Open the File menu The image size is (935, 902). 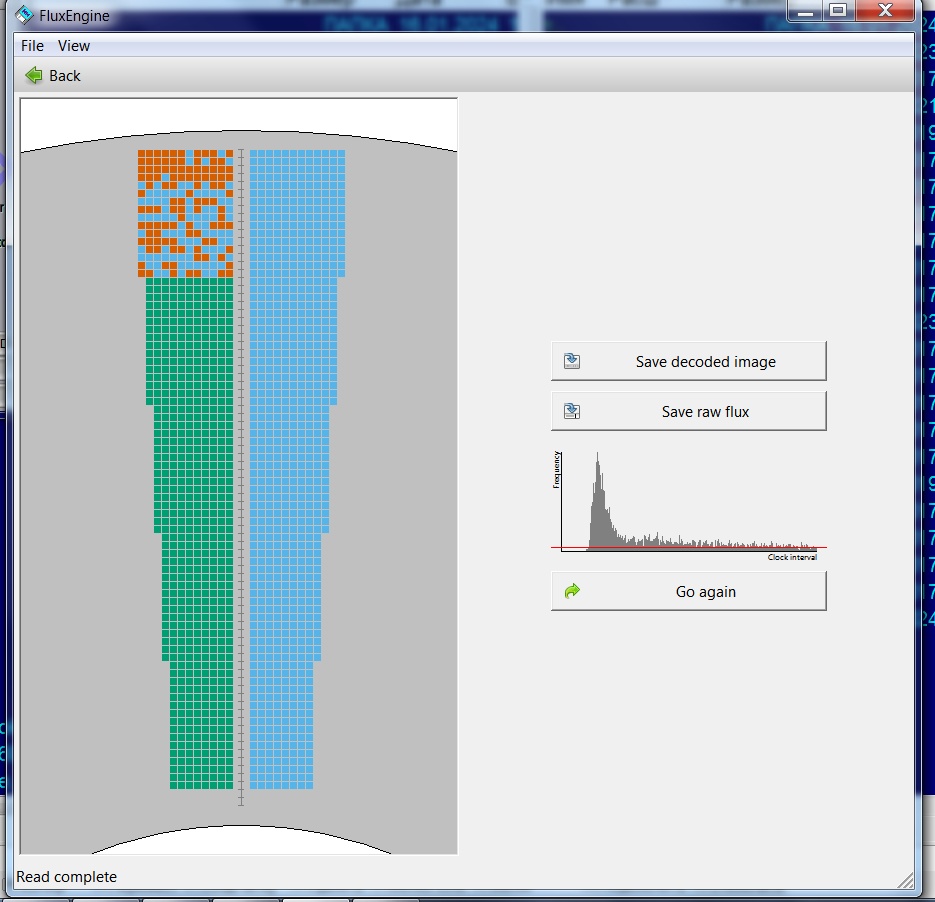click(x=32, y=46)
